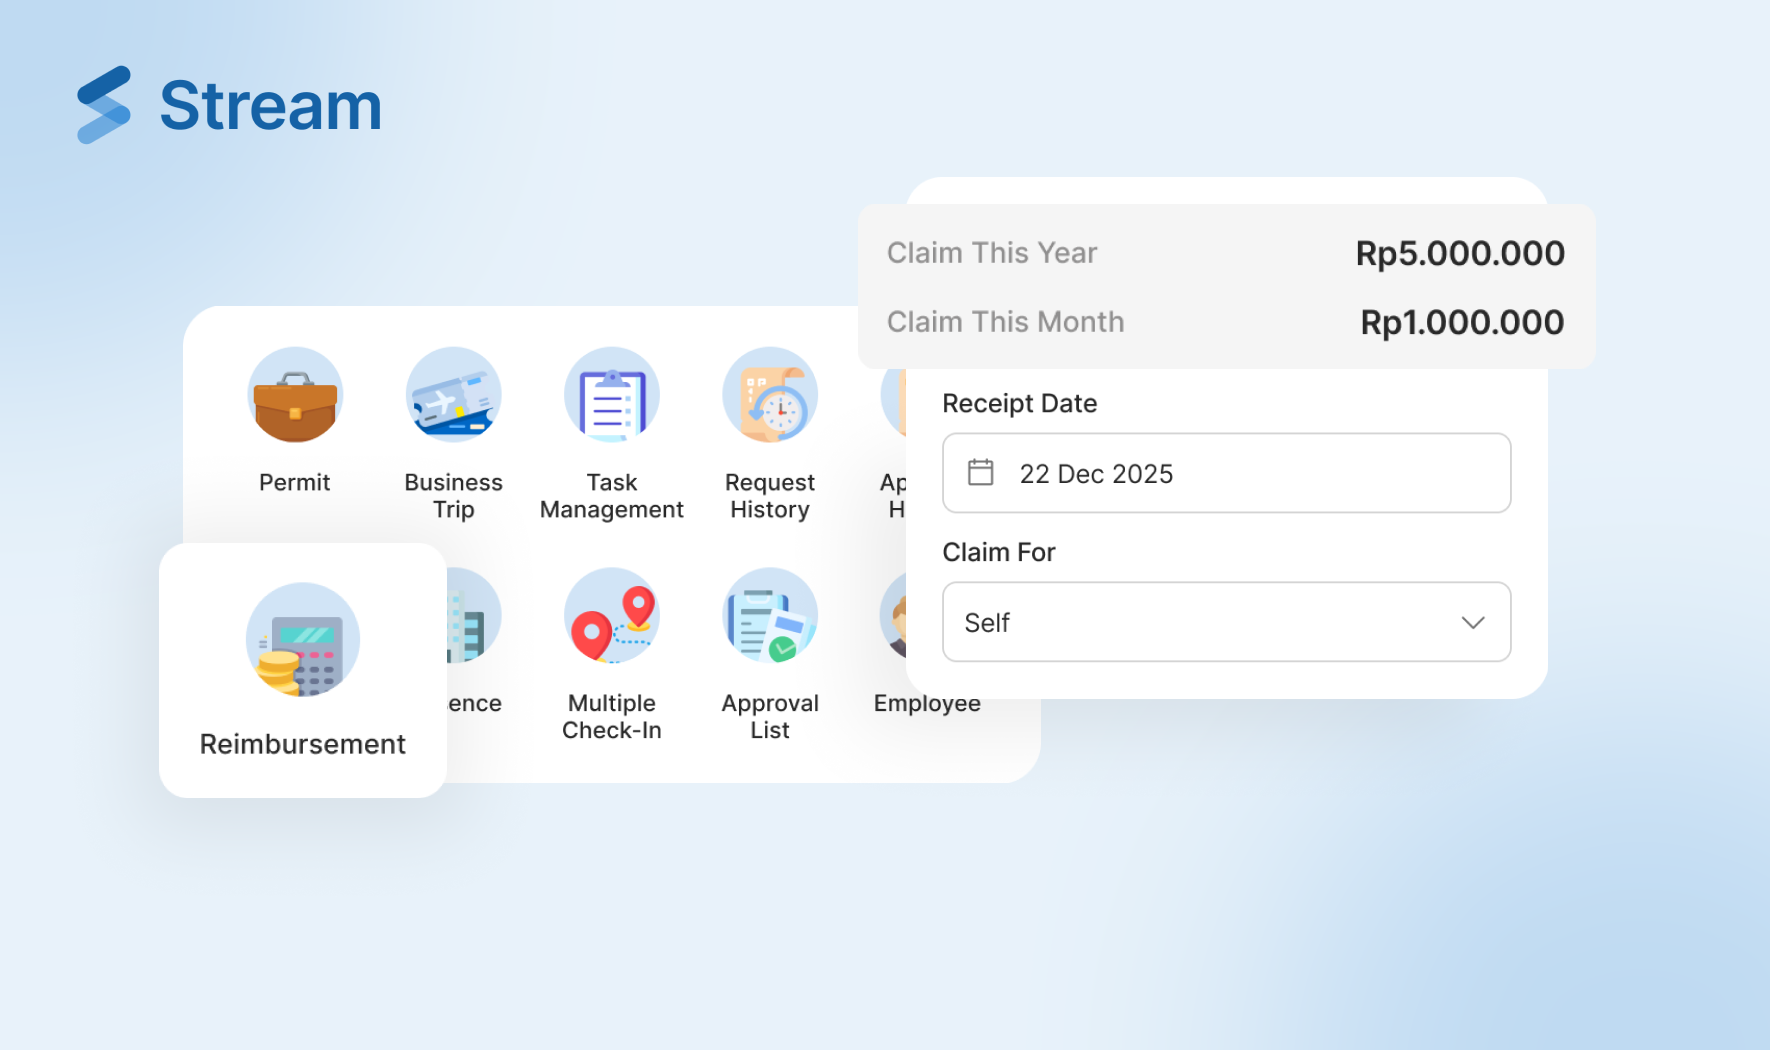Image resolution: width=1770 pixels, height=1050 pixels.
Task: Click the partially hidden building icon
Action: (x=471, y=618)
